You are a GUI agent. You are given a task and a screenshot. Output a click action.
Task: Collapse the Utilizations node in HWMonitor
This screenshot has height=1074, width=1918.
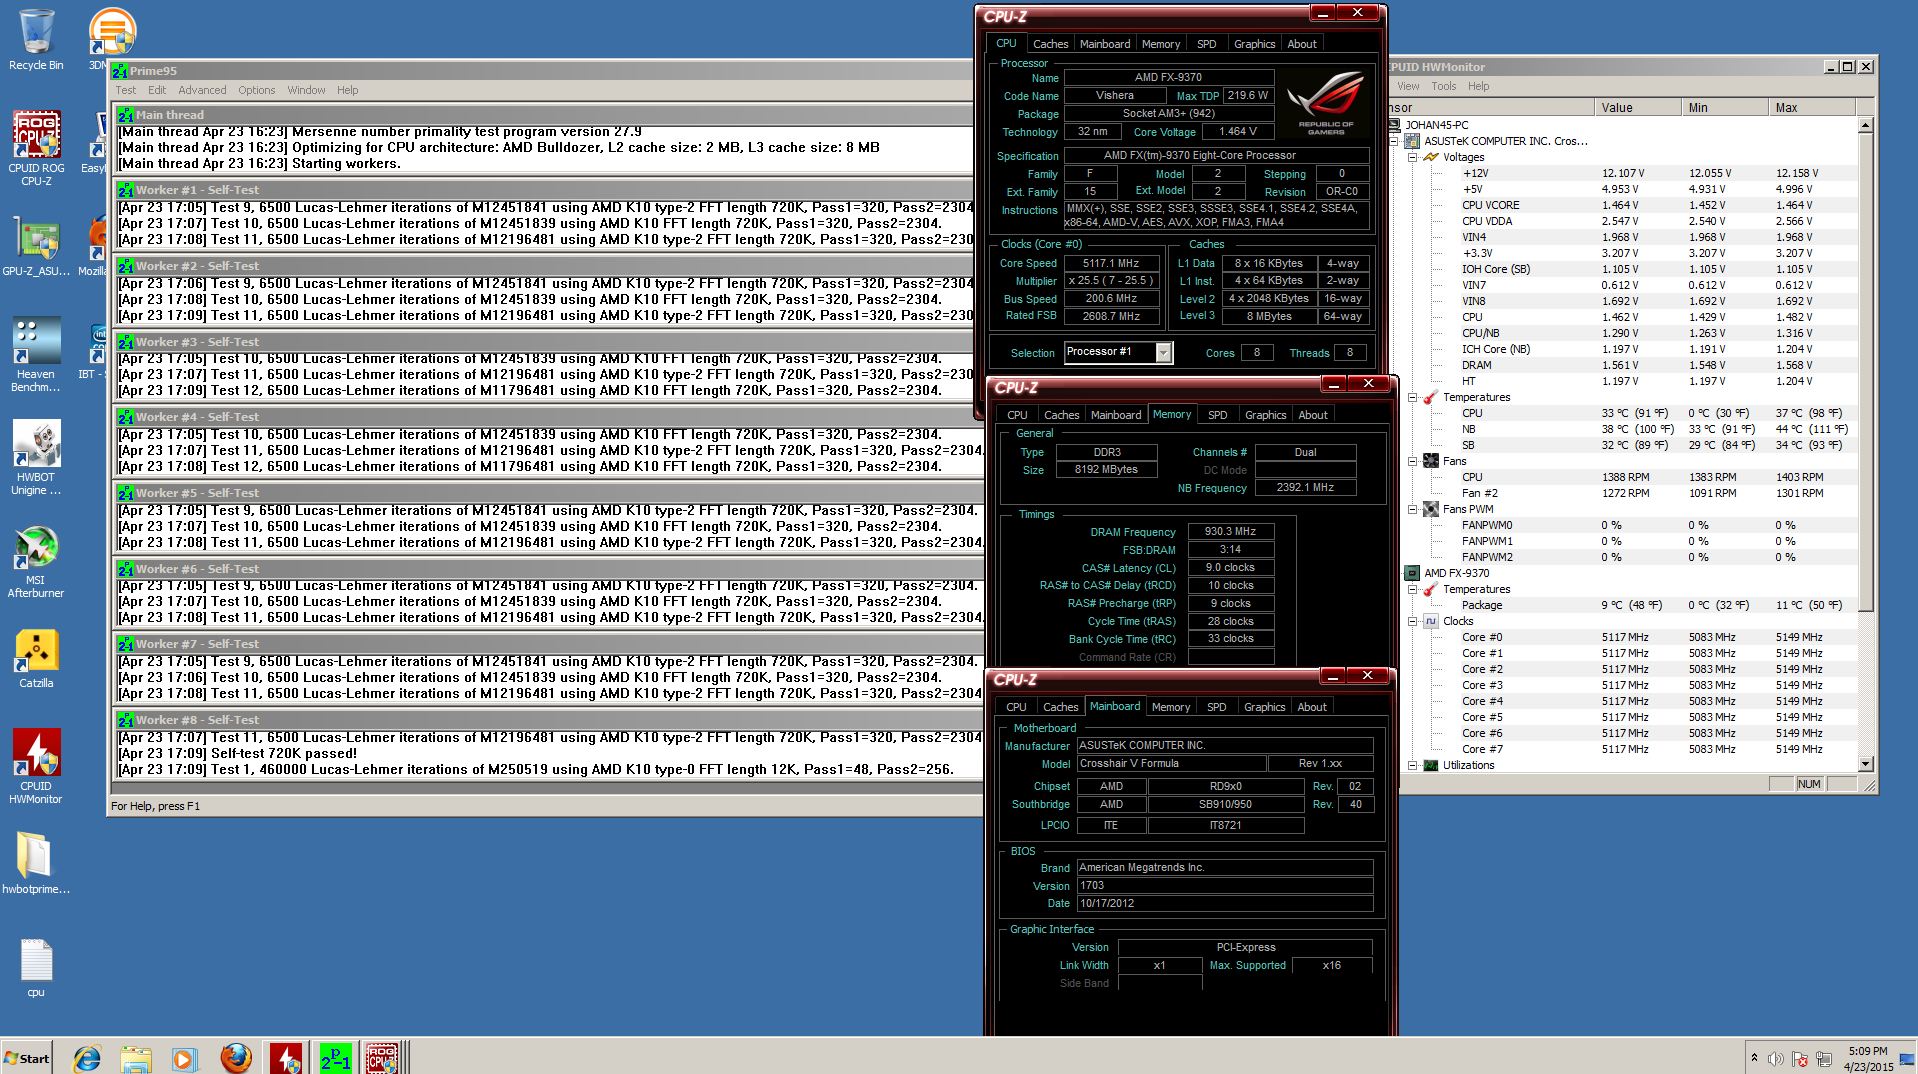click(1412, 765)
